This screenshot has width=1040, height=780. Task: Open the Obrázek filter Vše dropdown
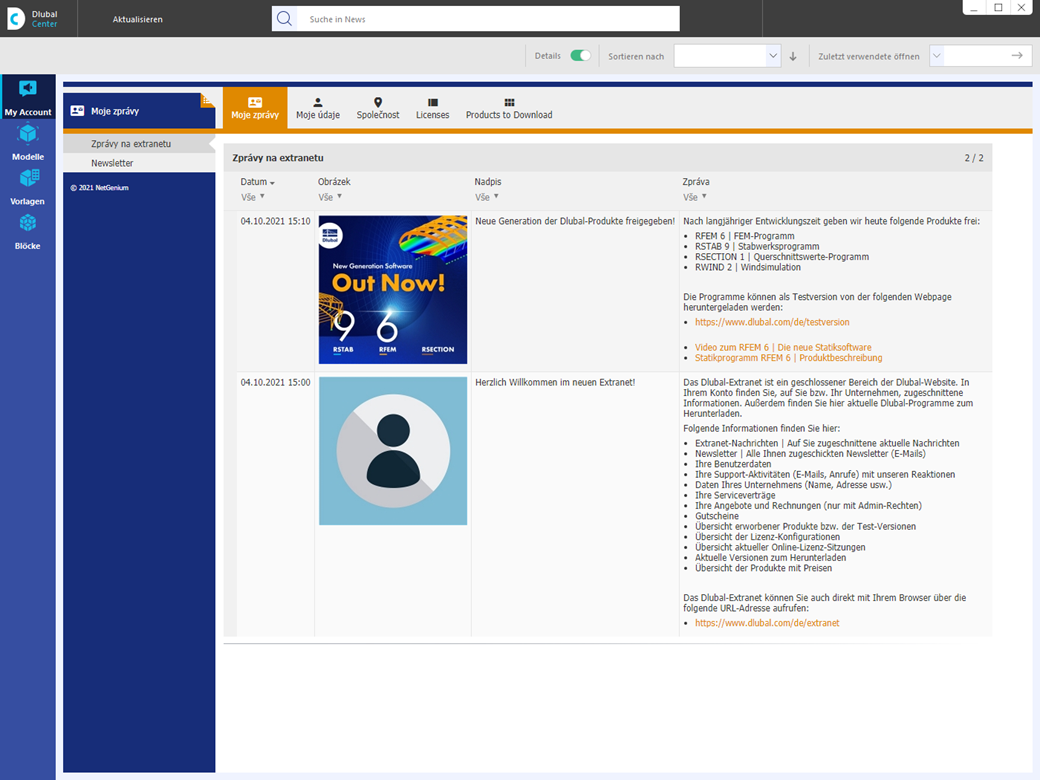(330, 197)
